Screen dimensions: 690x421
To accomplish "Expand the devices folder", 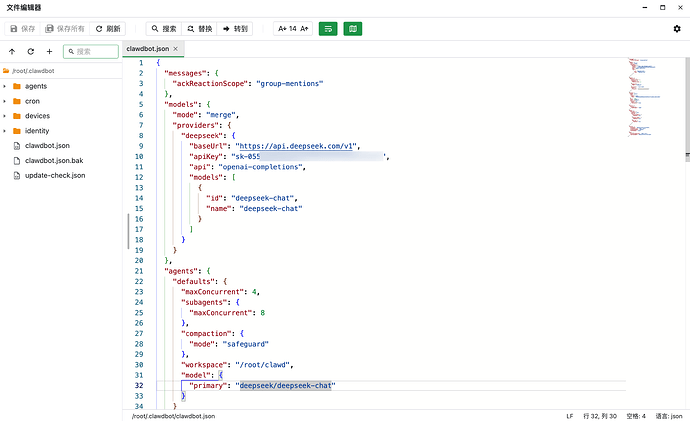I will (x=5, y=116).
